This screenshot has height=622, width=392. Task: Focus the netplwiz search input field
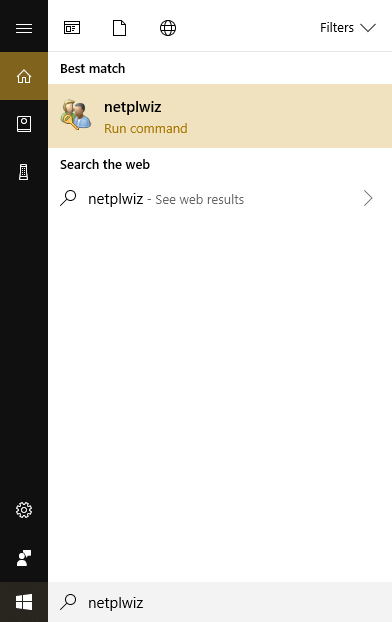(220, 602)
